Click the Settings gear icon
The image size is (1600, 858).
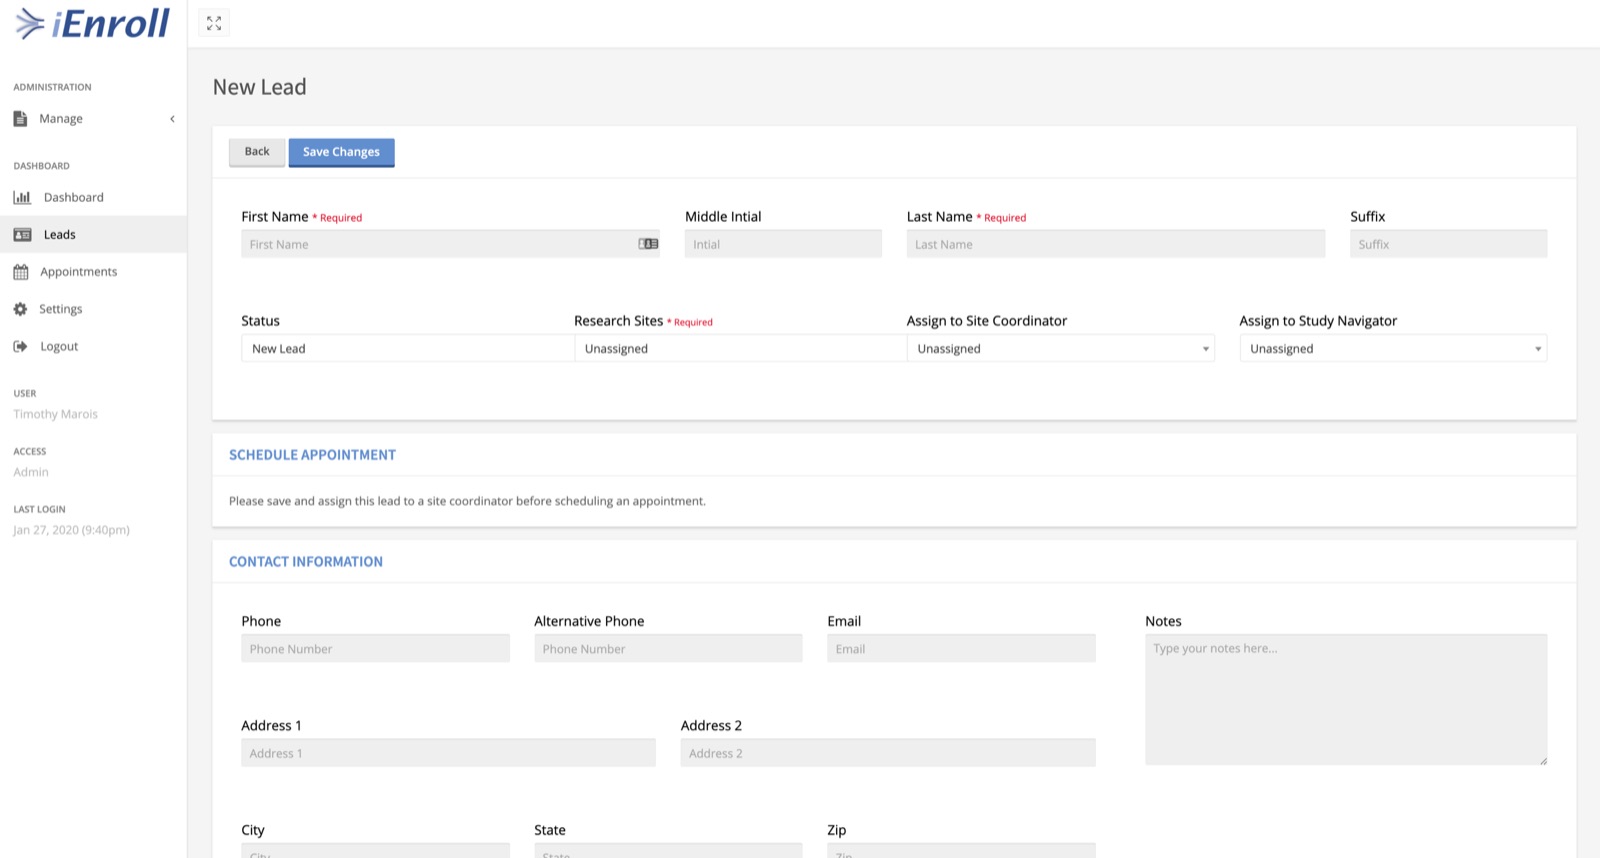coord(20,309)
